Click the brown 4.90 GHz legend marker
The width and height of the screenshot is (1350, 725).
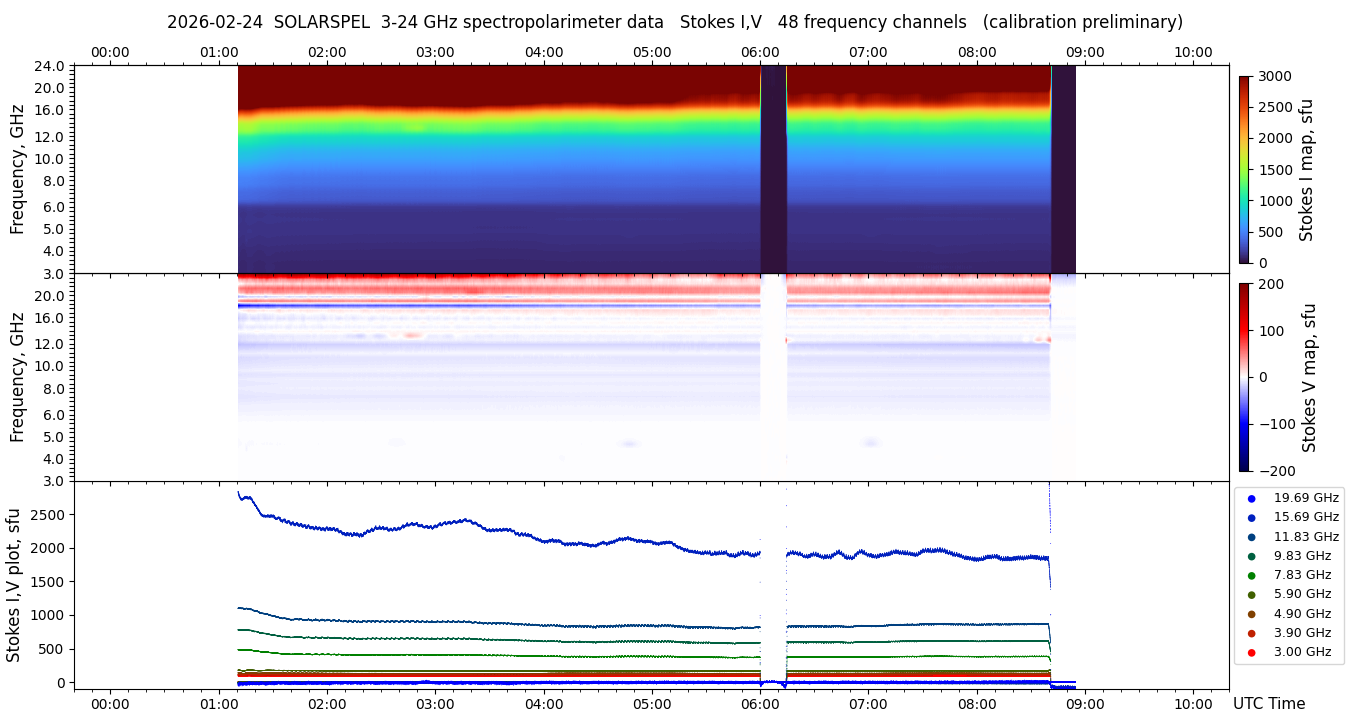[x=1251, y=614]
